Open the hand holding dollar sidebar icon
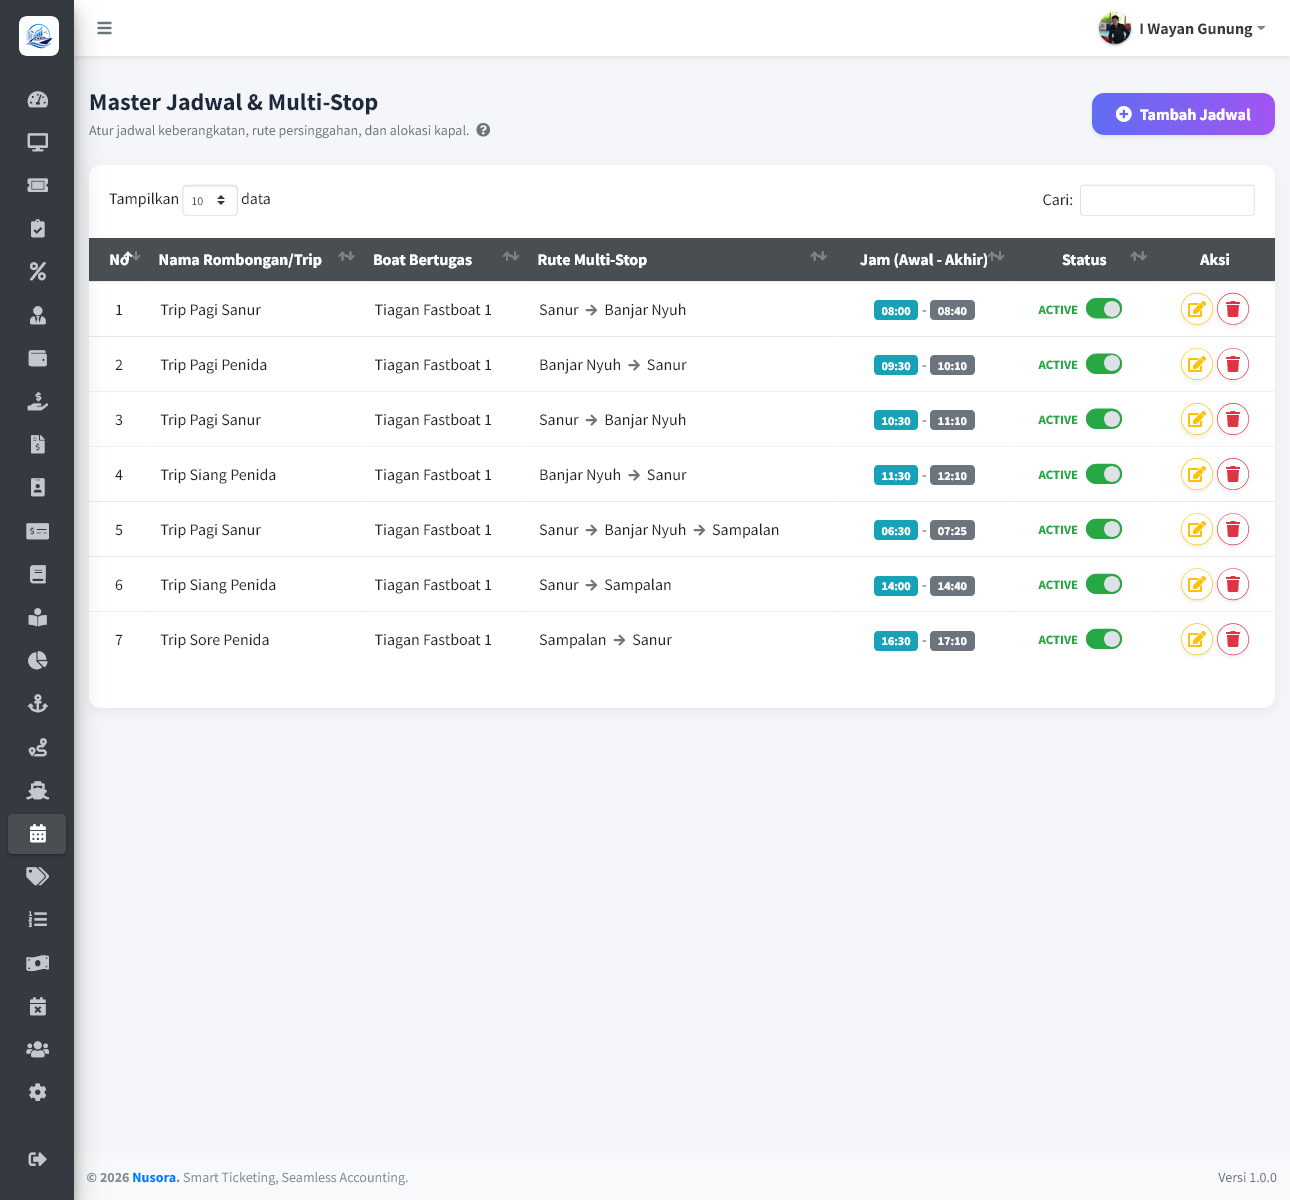The image size is (1290, 1200). 37,401
